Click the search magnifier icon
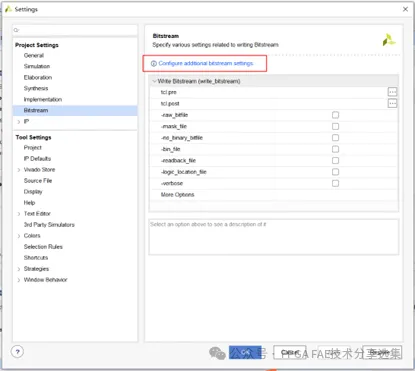Viewport: 415px width, 371px height. 16,30
